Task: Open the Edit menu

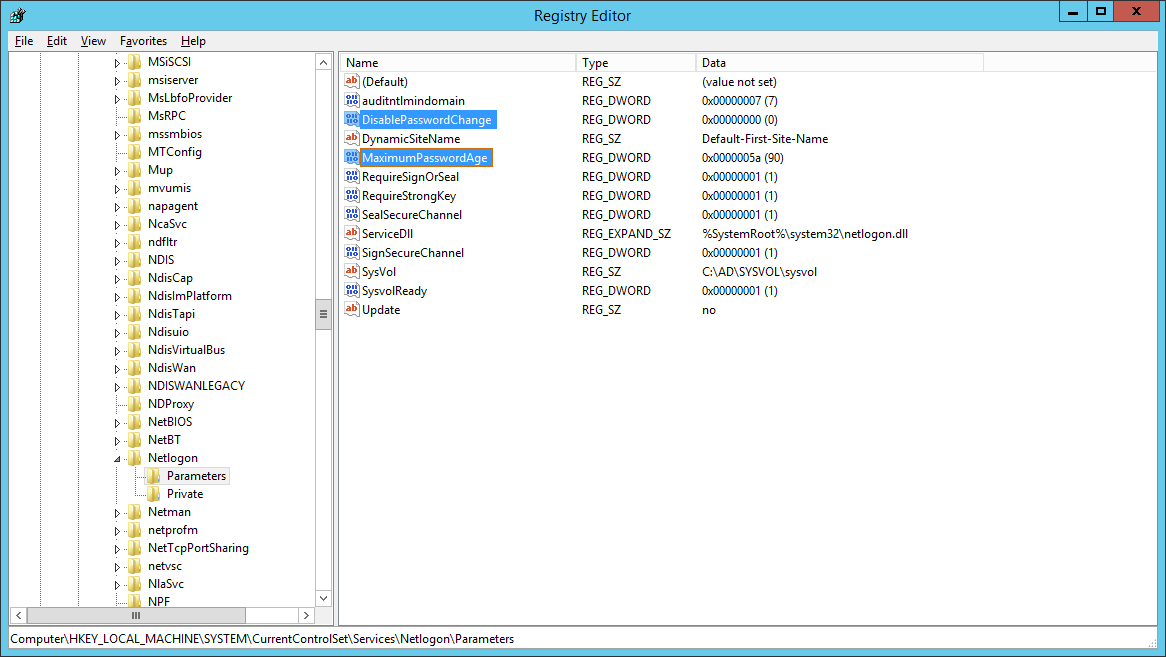Action: point(57,41)
